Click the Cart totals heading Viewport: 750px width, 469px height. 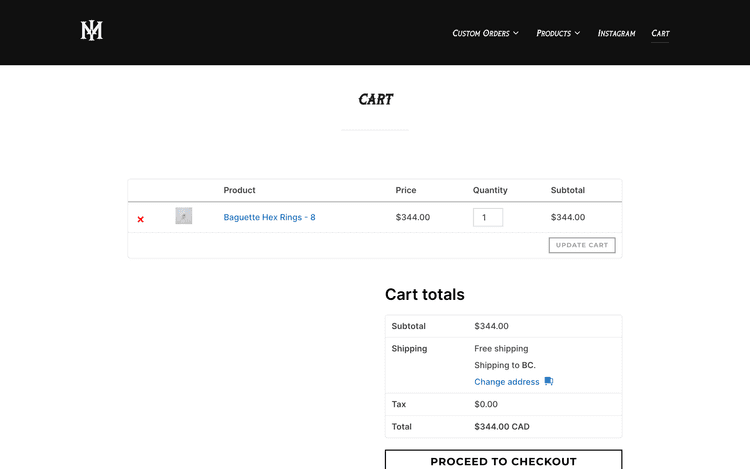(x=424, y=294)
